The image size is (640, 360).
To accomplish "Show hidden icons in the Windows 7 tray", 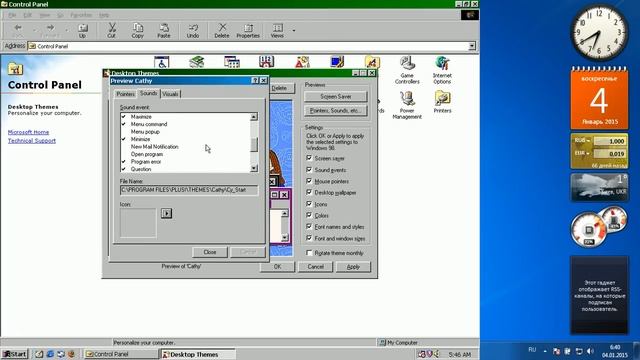I will (545, 351).
